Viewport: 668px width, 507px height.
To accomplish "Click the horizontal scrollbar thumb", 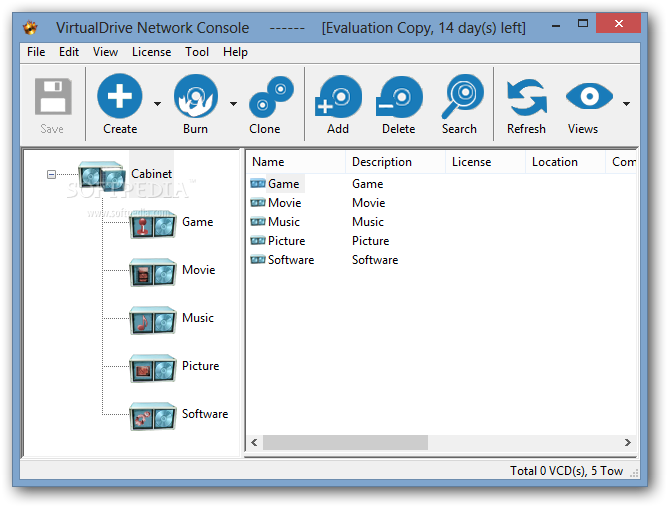I will [346, 442].
